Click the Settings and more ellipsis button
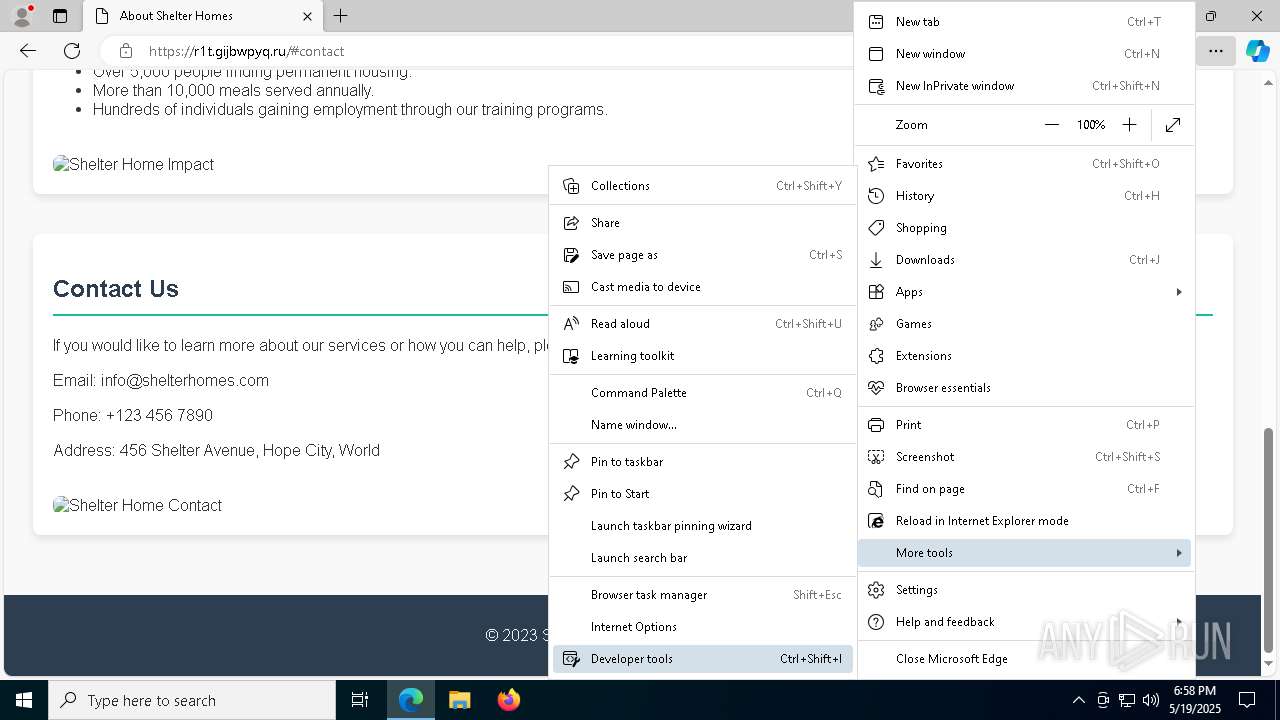Image resolution: width=1280 pixels, height=720 pixels. pyautogui.click(x=1215, y=51)
